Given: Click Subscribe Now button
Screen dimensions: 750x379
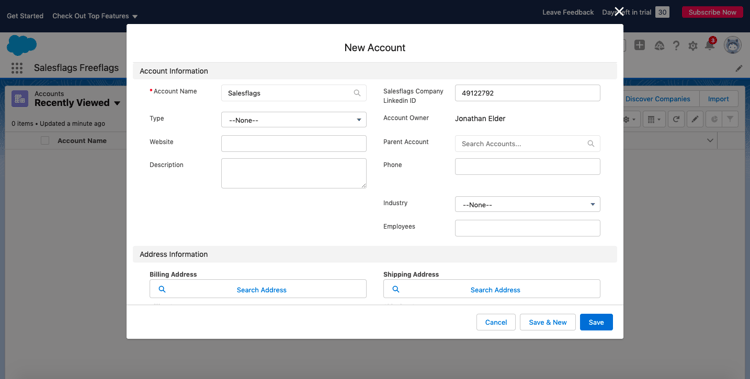Looking at the screenshot, I should 712,12.
